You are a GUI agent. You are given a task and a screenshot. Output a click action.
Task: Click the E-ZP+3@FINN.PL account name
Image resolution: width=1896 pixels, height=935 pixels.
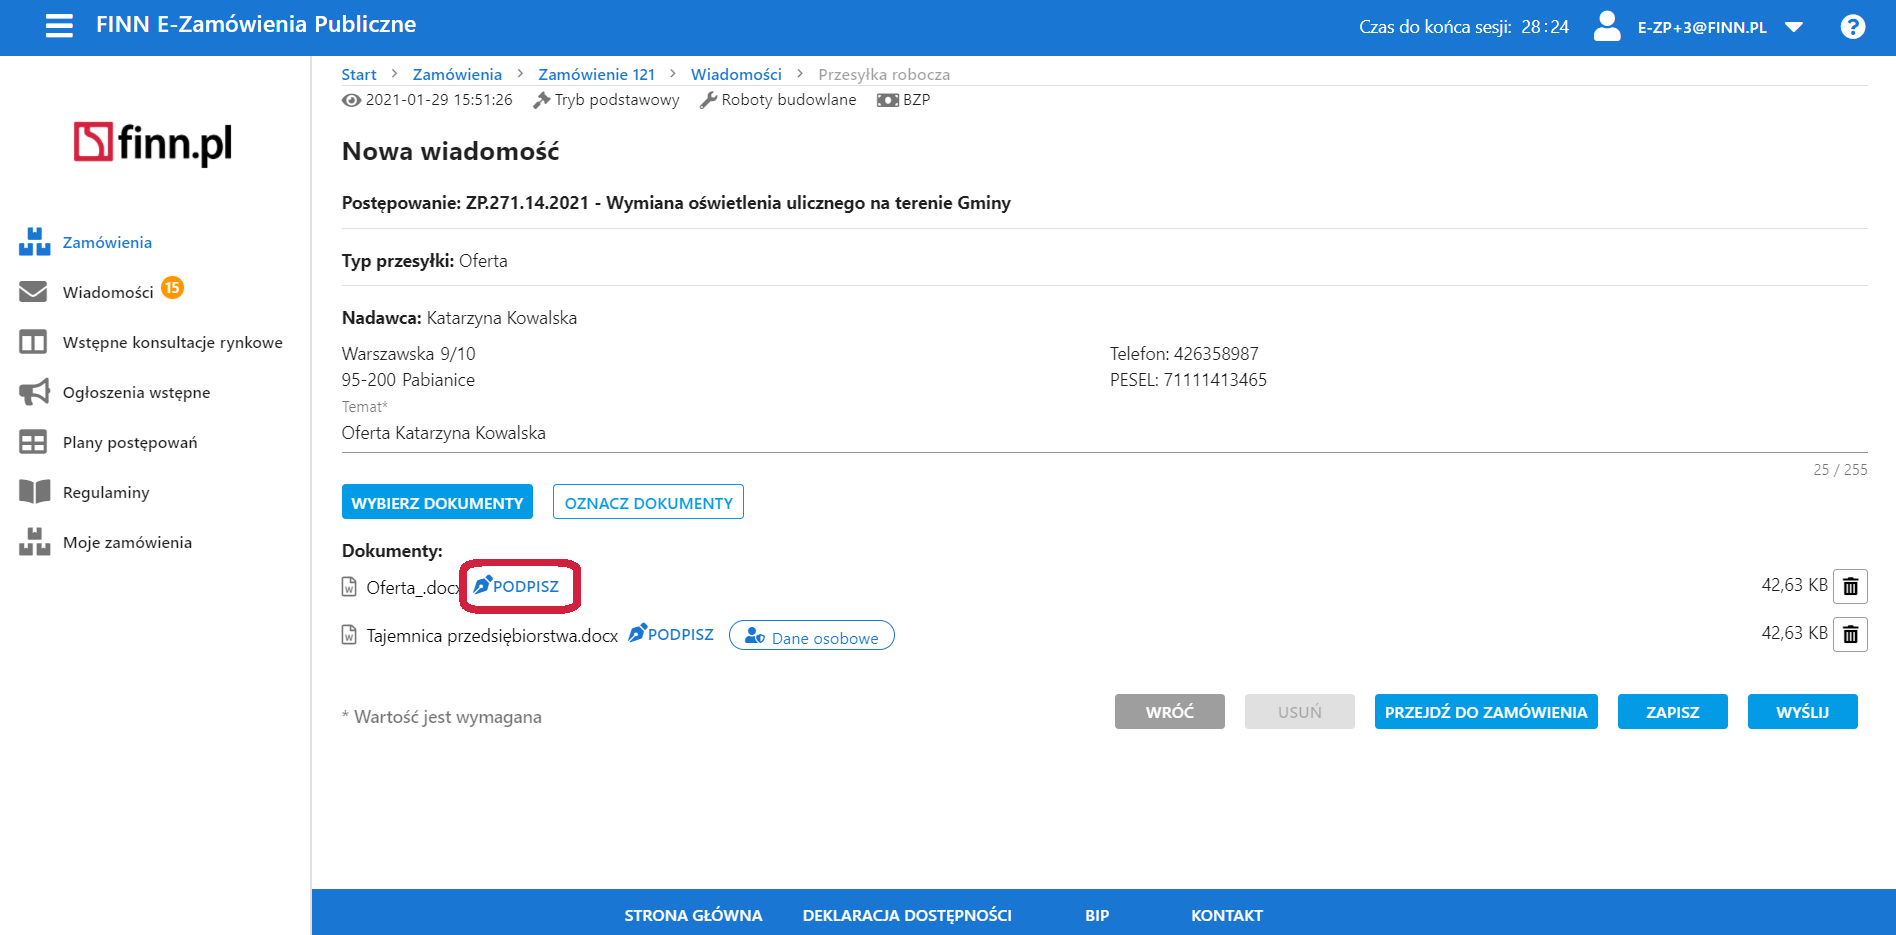pos(1702,28)
